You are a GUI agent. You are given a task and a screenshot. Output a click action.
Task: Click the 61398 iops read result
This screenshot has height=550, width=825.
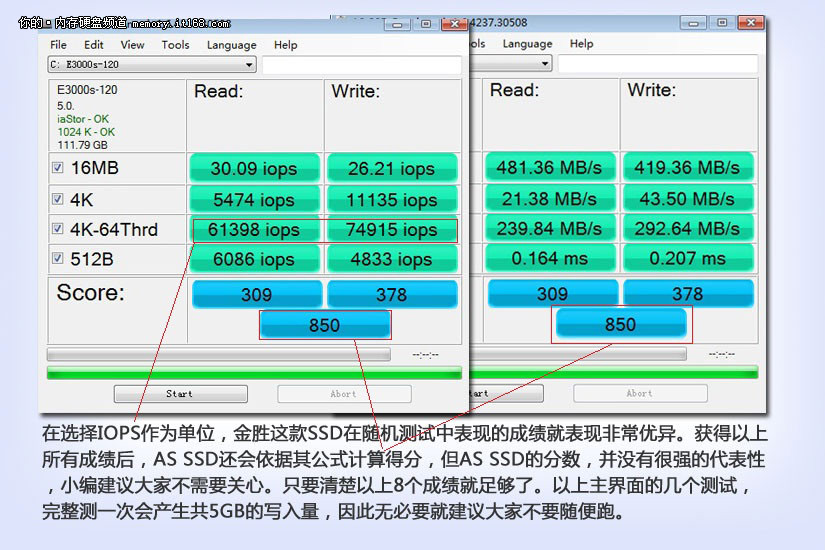[x=255, y=230]
